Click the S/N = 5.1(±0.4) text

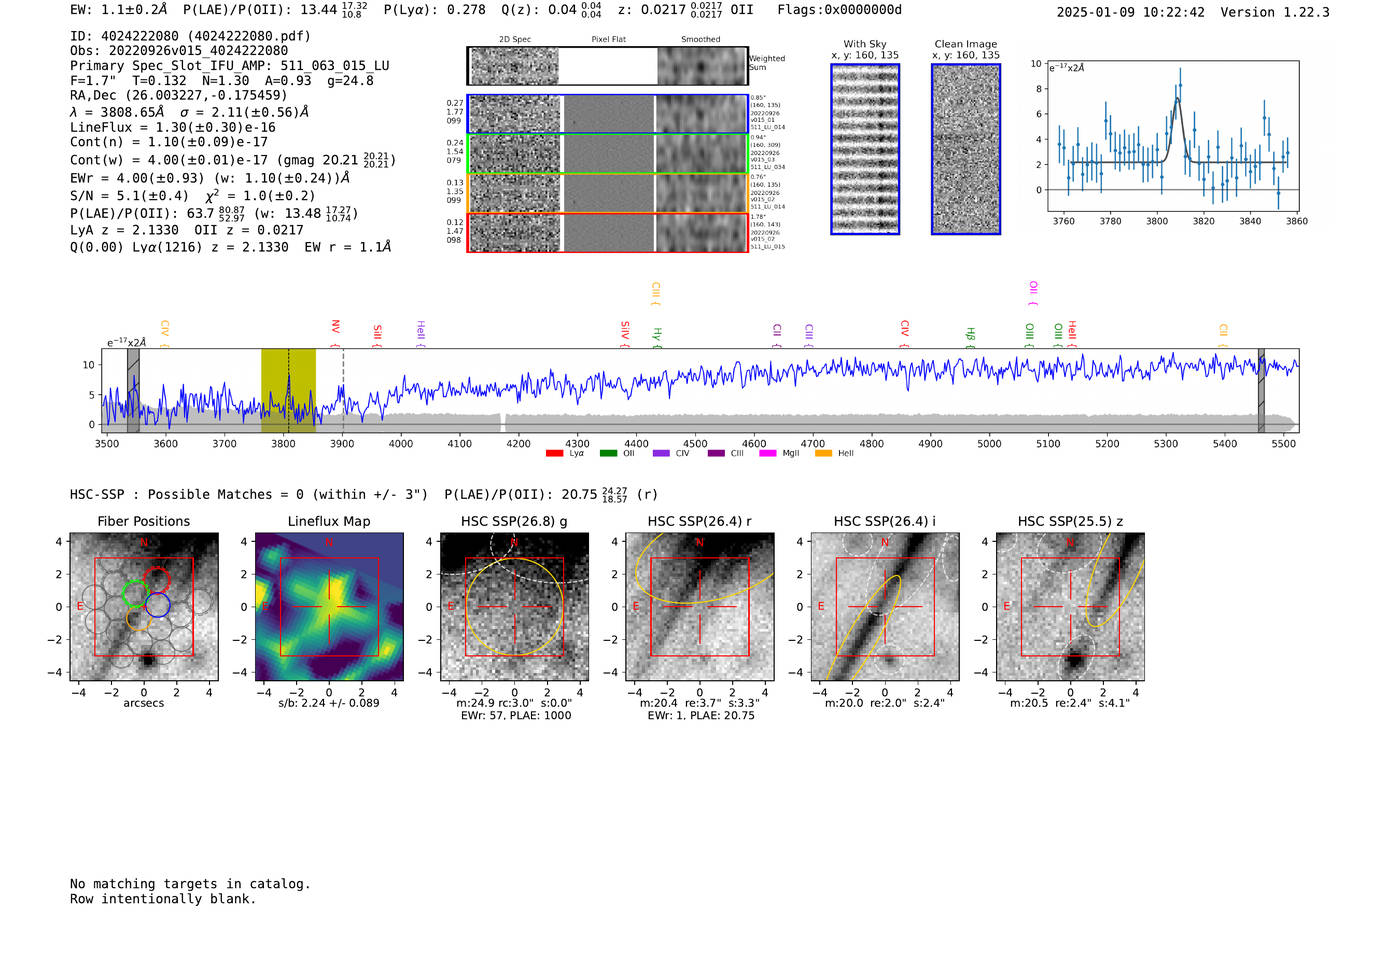coord(129,196)
